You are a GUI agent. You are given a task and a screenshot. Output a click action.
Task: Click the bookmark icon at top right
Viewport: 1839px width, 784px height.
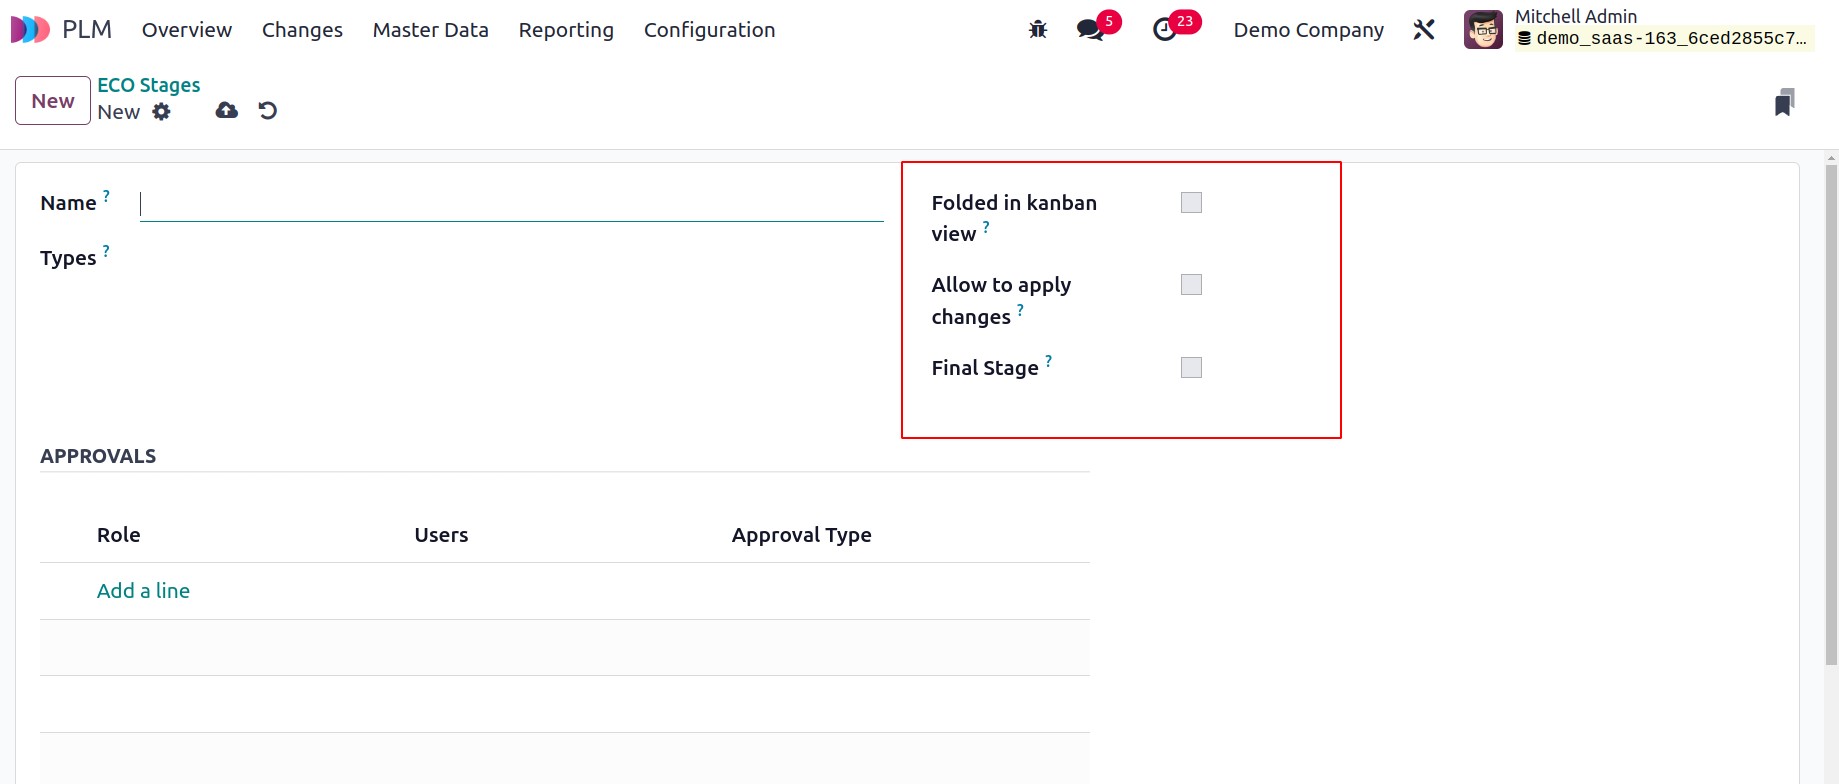(1785, 102)
